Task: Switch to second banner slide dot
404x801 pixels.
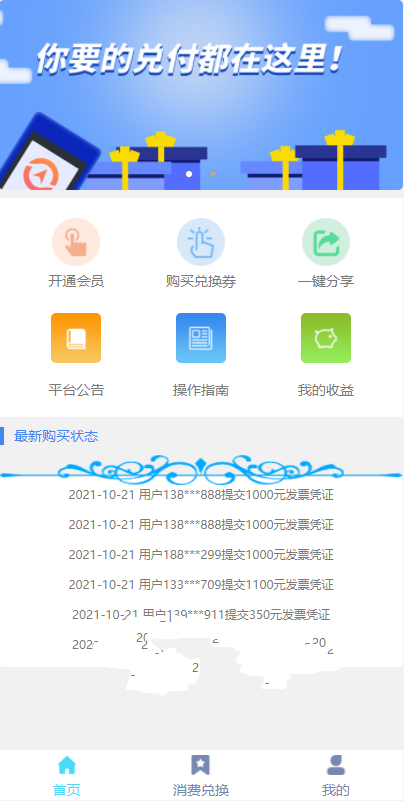Action: point(213,174)
